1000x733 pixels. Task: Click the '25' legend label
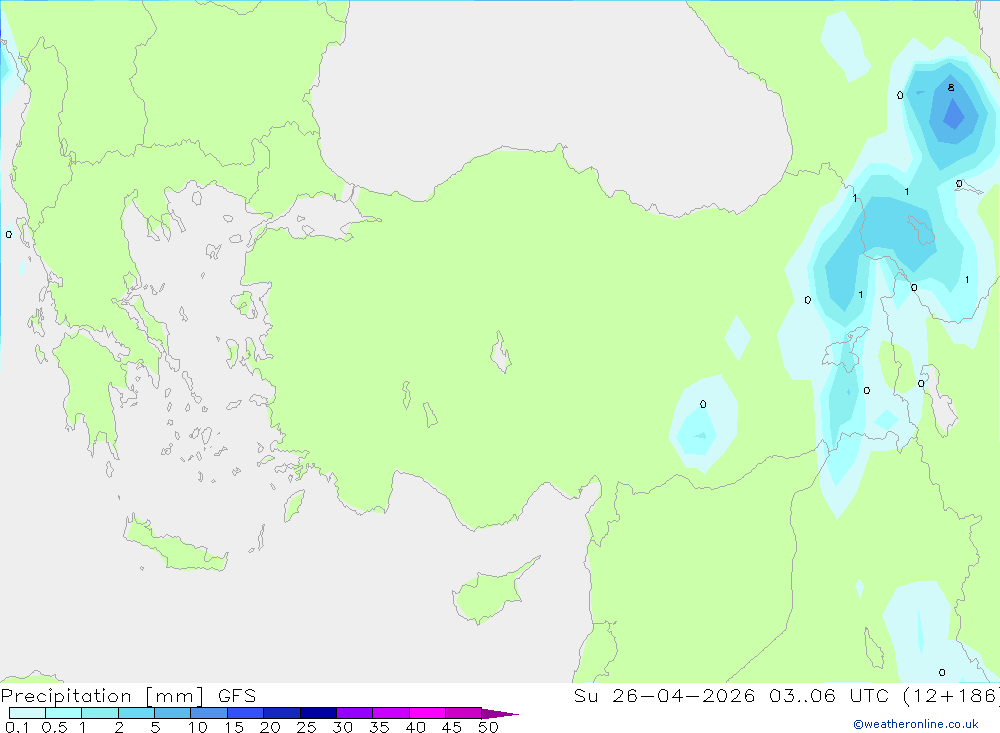pos(306,727)
